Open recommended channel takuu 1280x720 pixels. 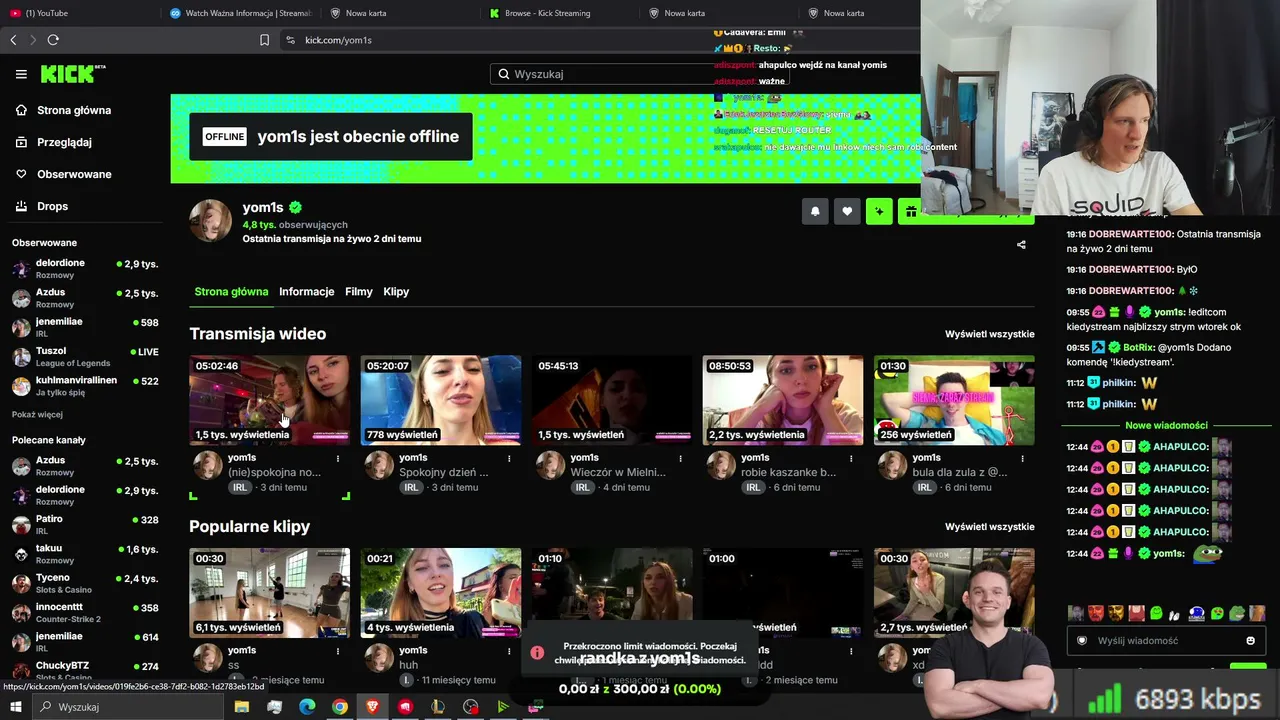(85, 553)
